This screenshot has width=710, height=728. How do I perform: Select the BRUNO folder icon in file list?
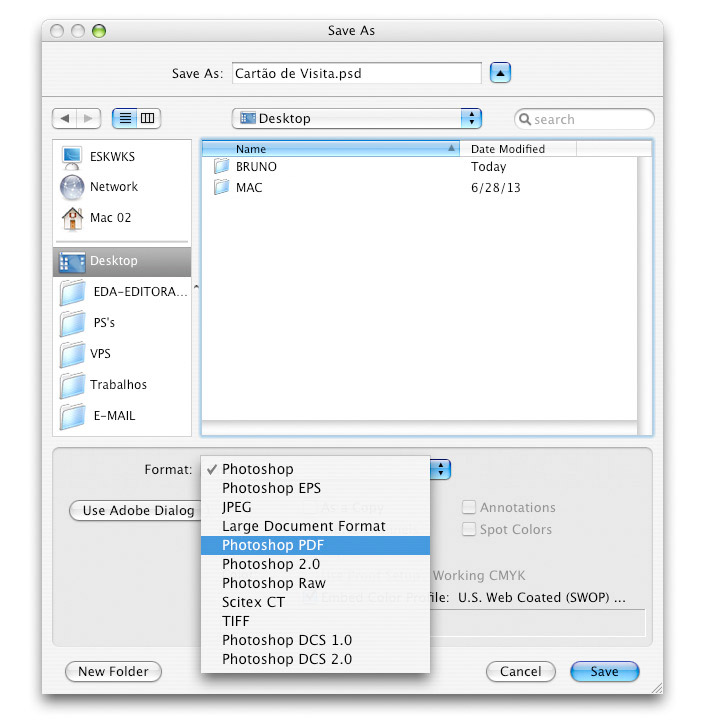pyautogui.click(x=221, y=166)
